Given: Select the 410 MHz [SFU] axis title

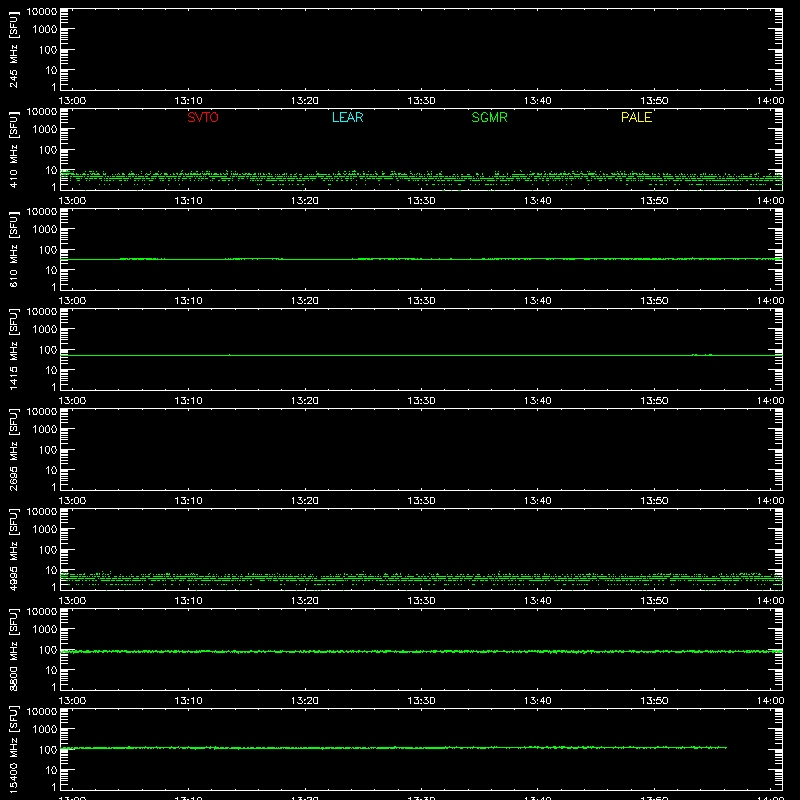Looking at the screenshot, I should pos(13,149).
